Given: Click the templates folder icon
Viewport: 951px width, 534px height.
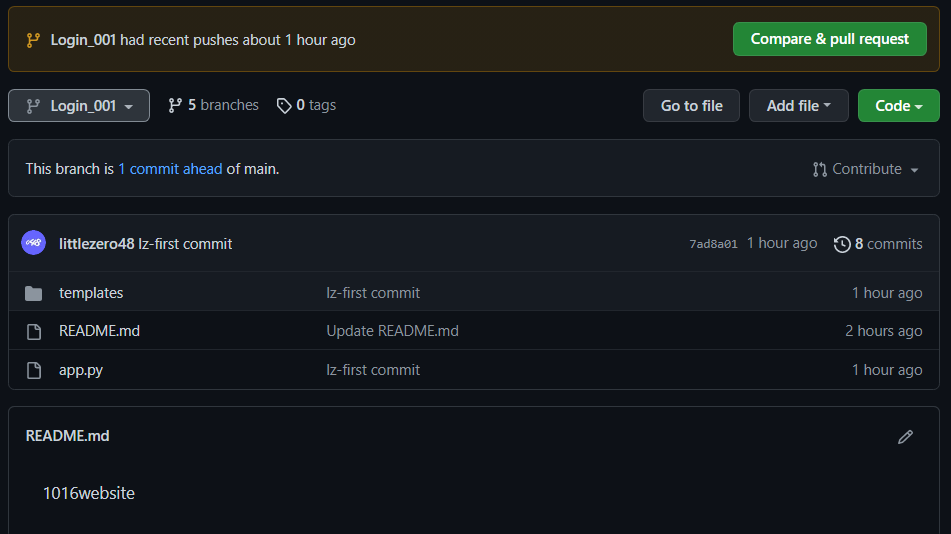Looking at the screenshot, I should [x=33, y=294].
